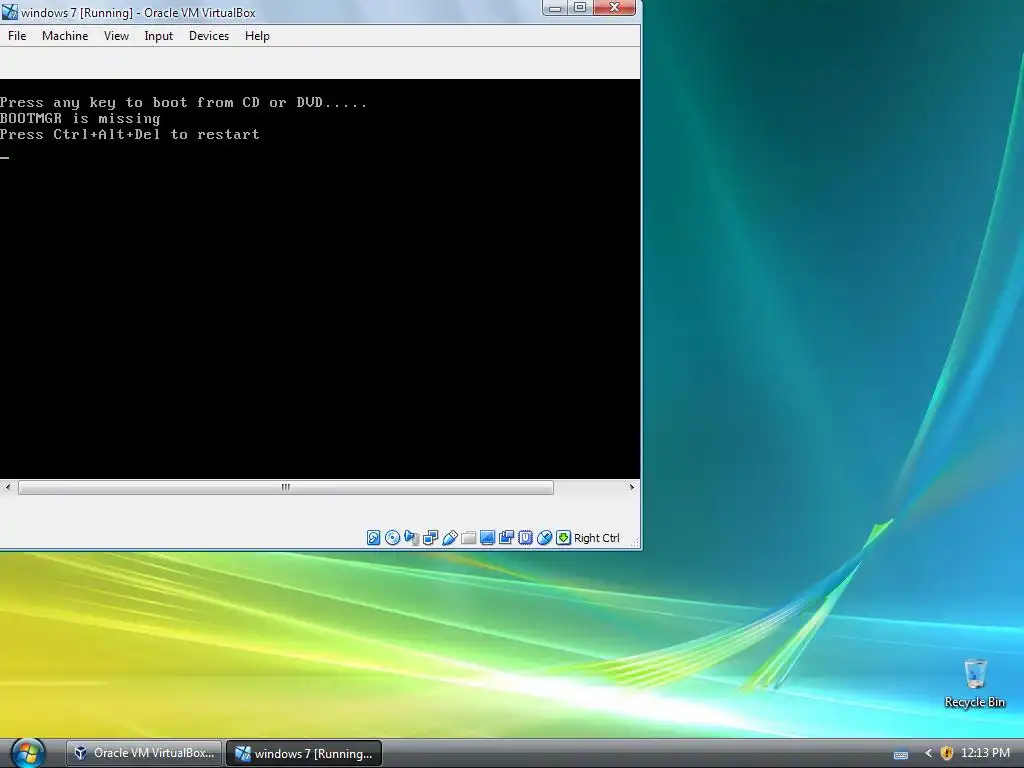Show hidden tray icons arrow

[928, 753]
